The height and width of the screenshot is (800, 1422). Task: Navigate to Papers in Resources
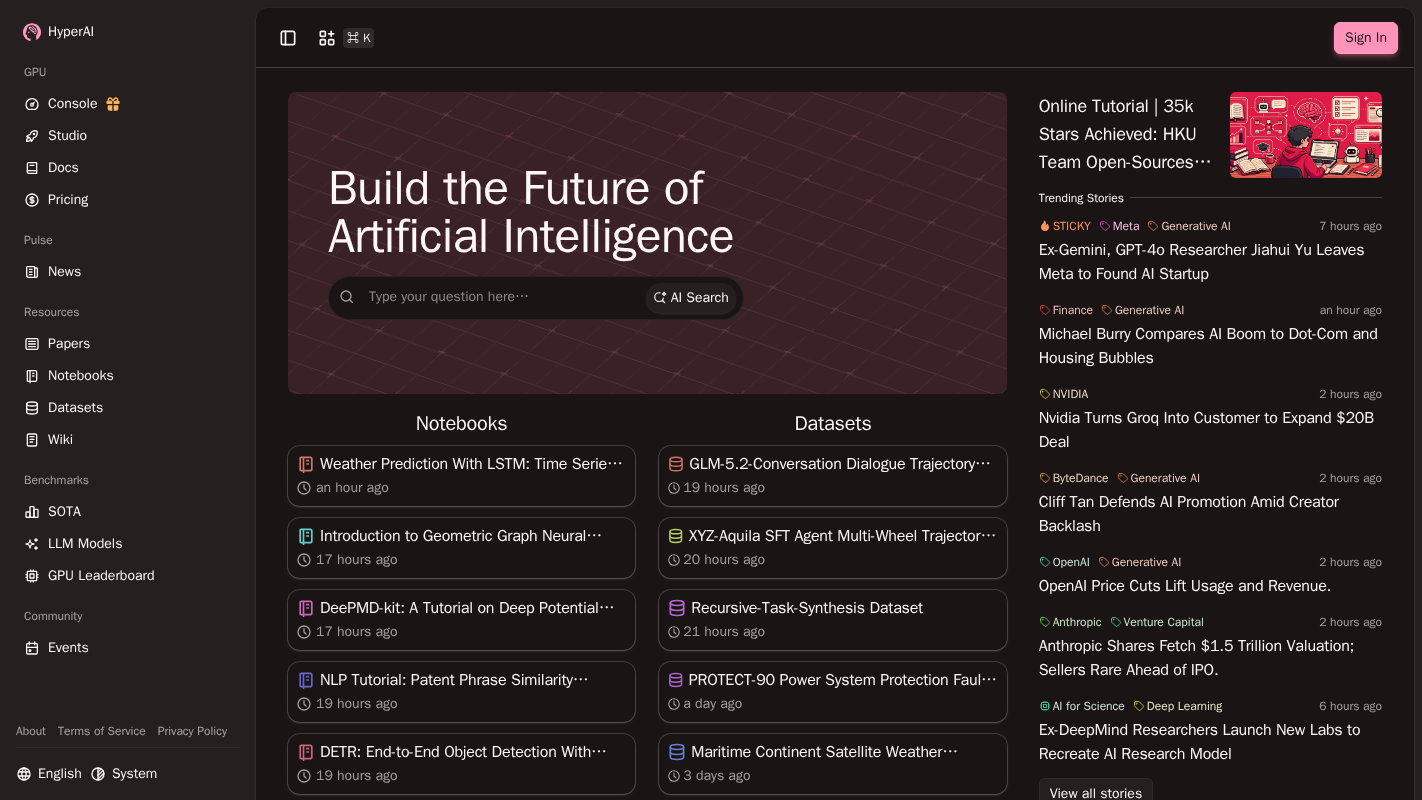click(x=69, y=344)
